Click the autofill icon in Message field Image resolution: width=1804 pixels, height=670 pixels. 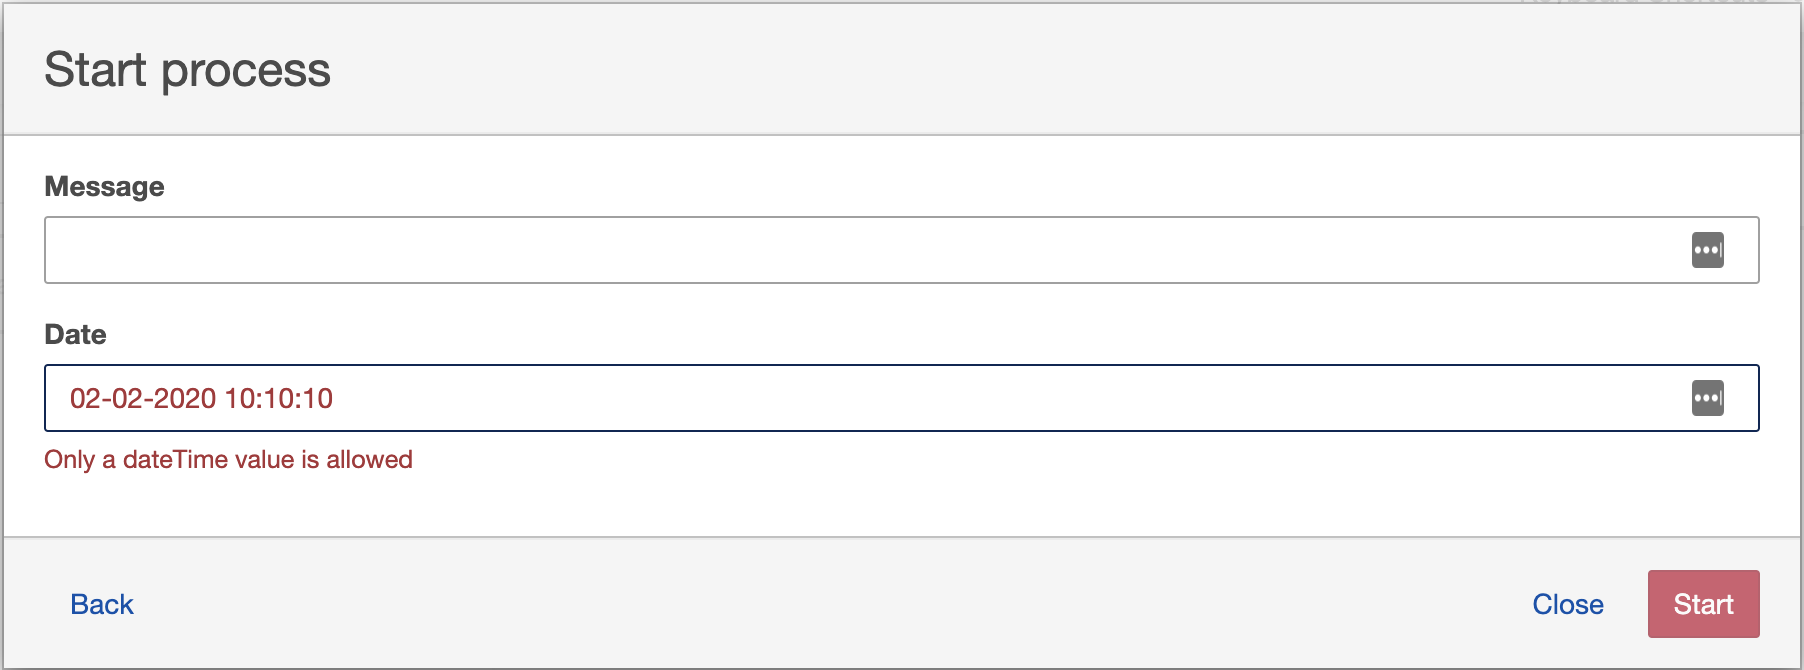tap(1707, 250)
